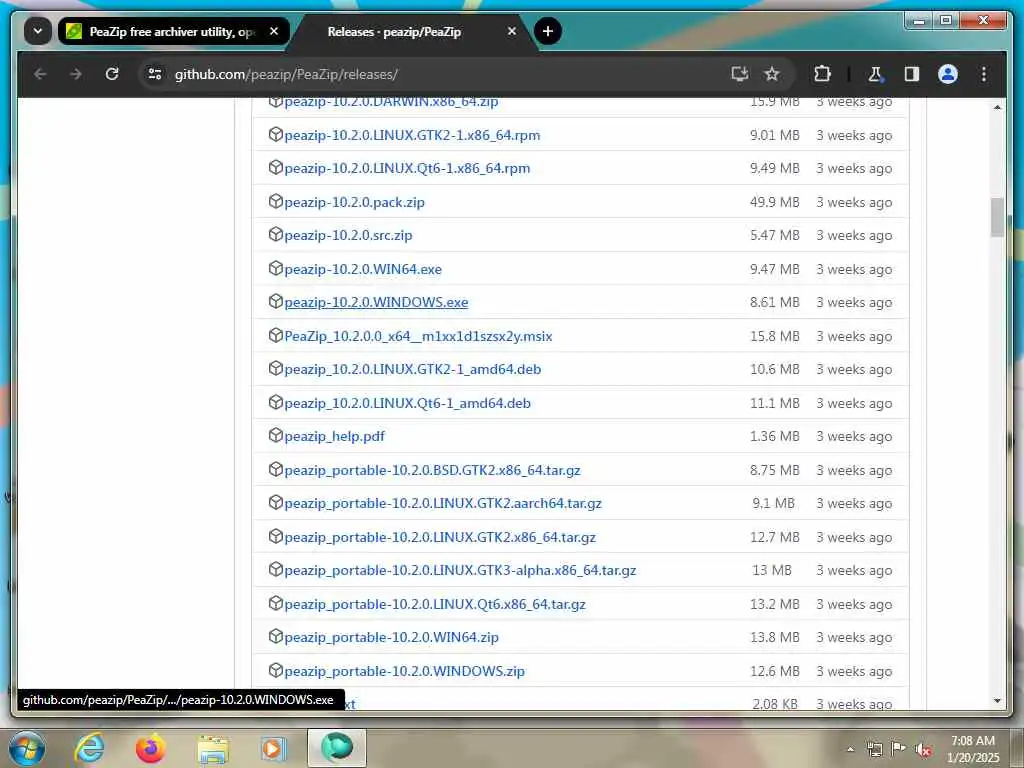Click package icon beside peazip-10.2.0.src.zip

point(276,234)
